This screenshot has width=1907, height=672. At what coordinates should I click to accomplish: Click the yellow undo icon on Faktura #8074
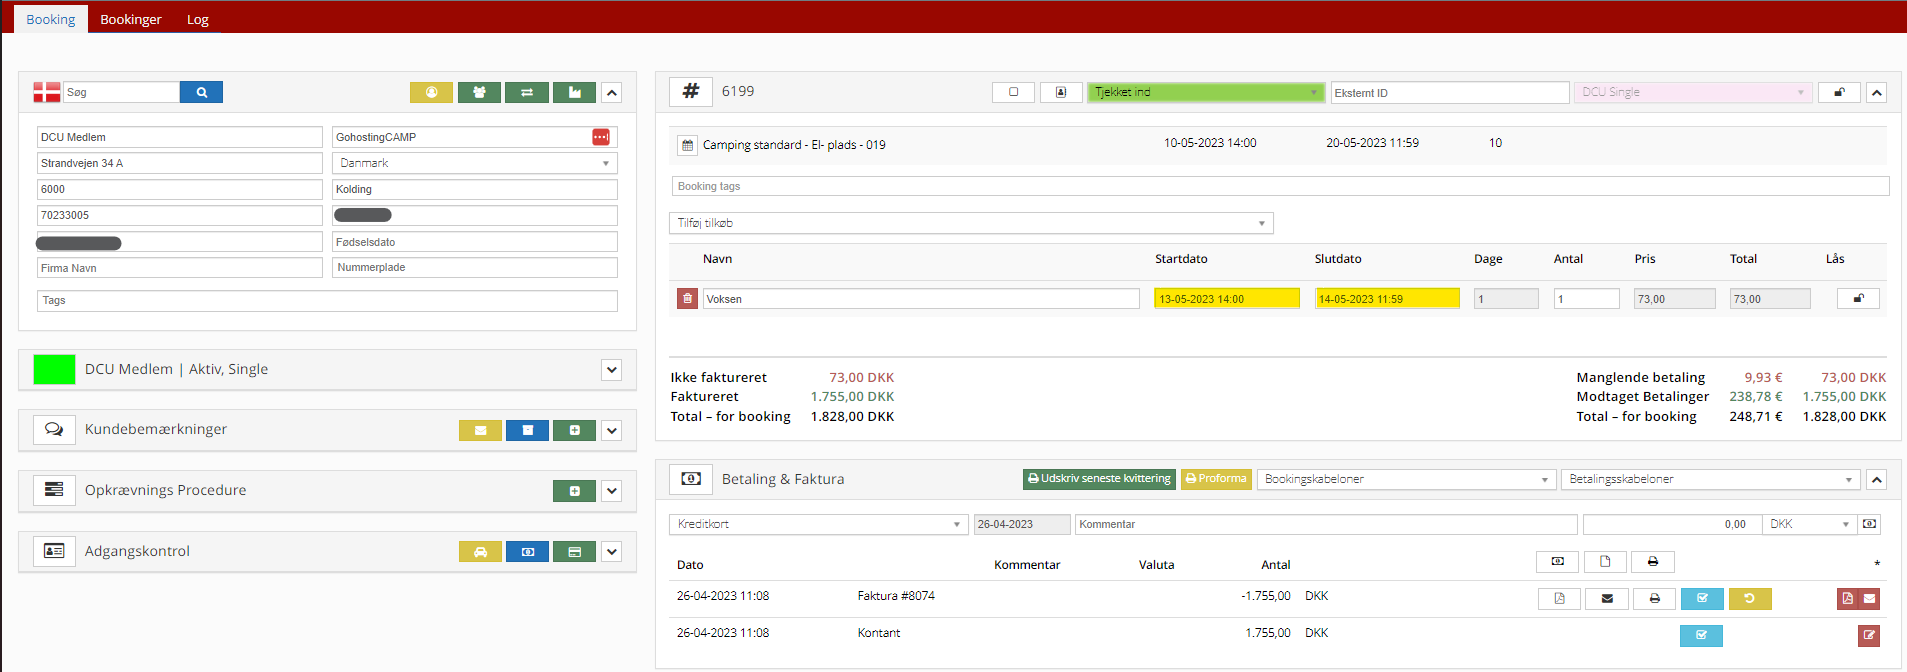tap(1749, 598)
